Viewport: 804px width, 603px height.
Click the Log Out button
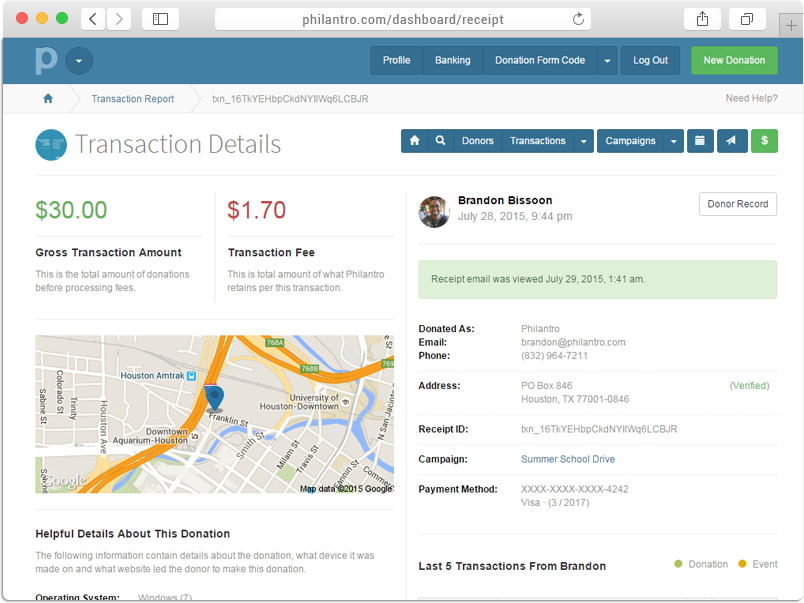650,61
